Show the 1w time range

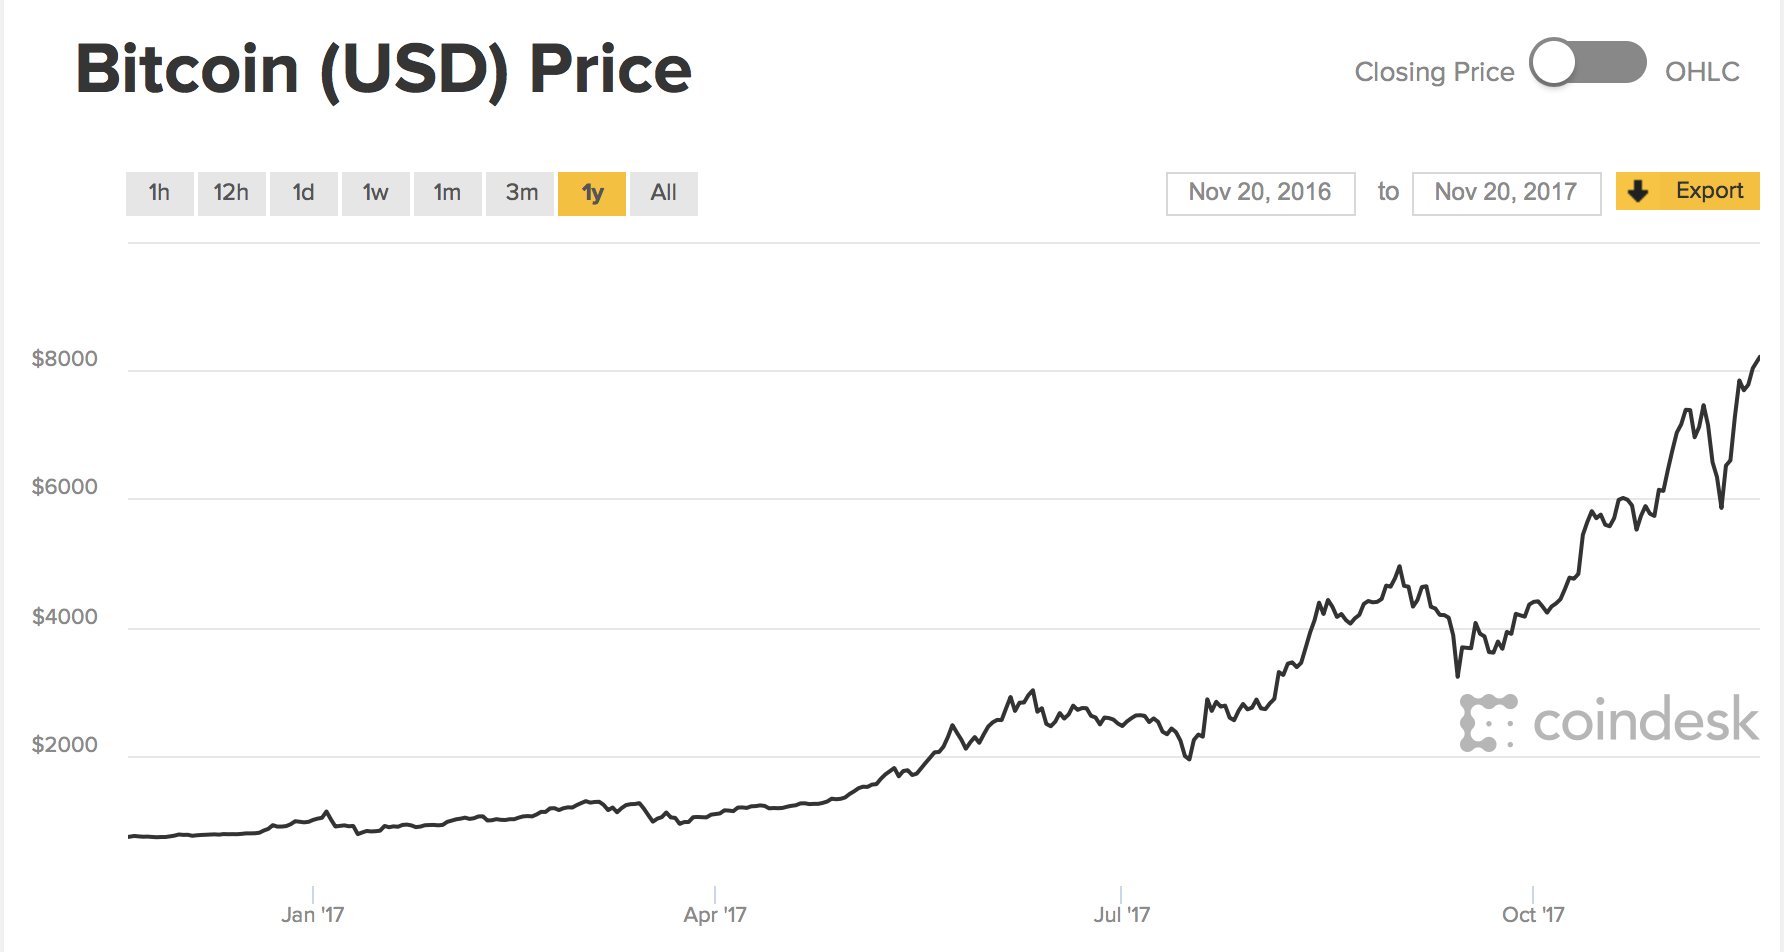click(x=375, y=193)
